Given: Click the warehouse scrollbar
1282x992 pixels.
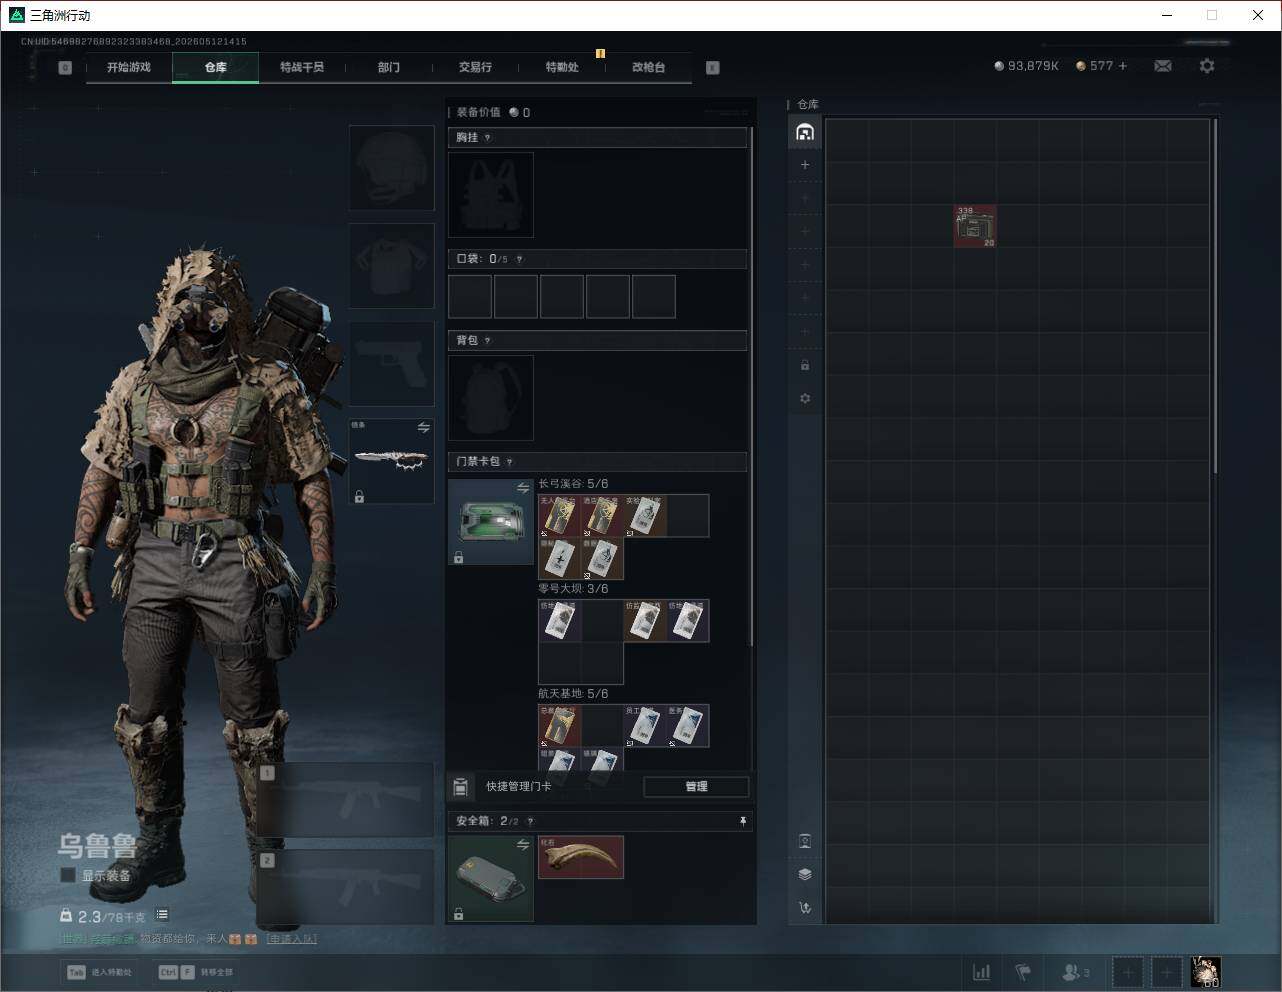Looking at the screenshot, I should [x=1215, y=296].
